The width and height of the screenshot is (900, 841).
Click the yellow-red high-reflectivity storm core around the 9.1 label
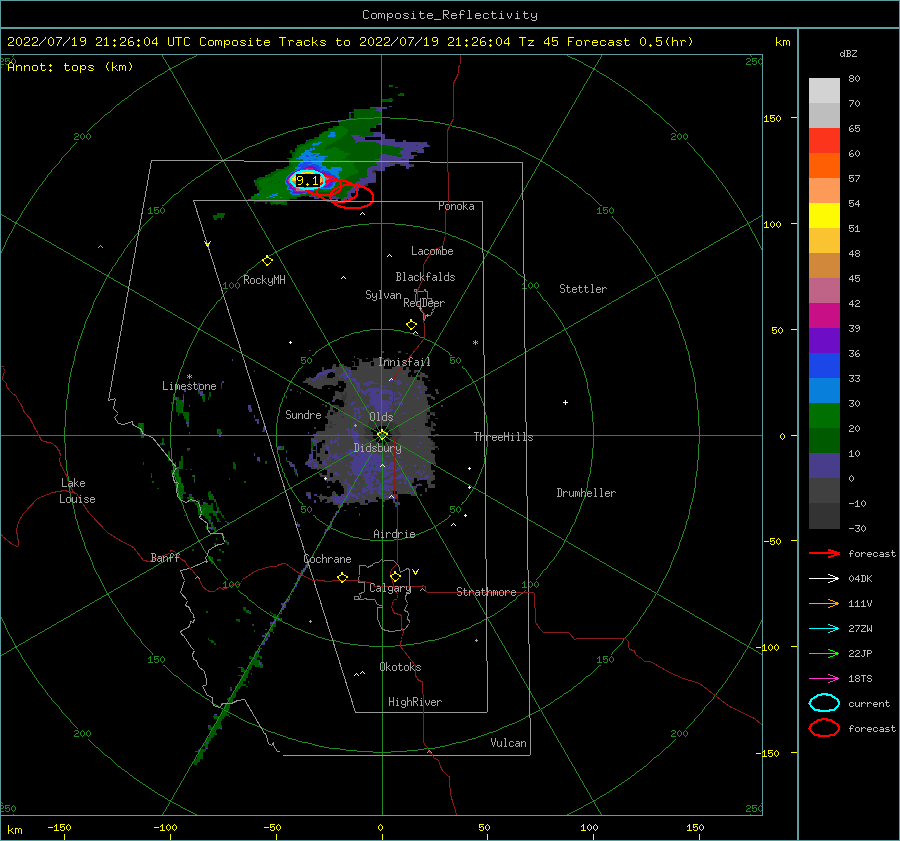point(308,180)
